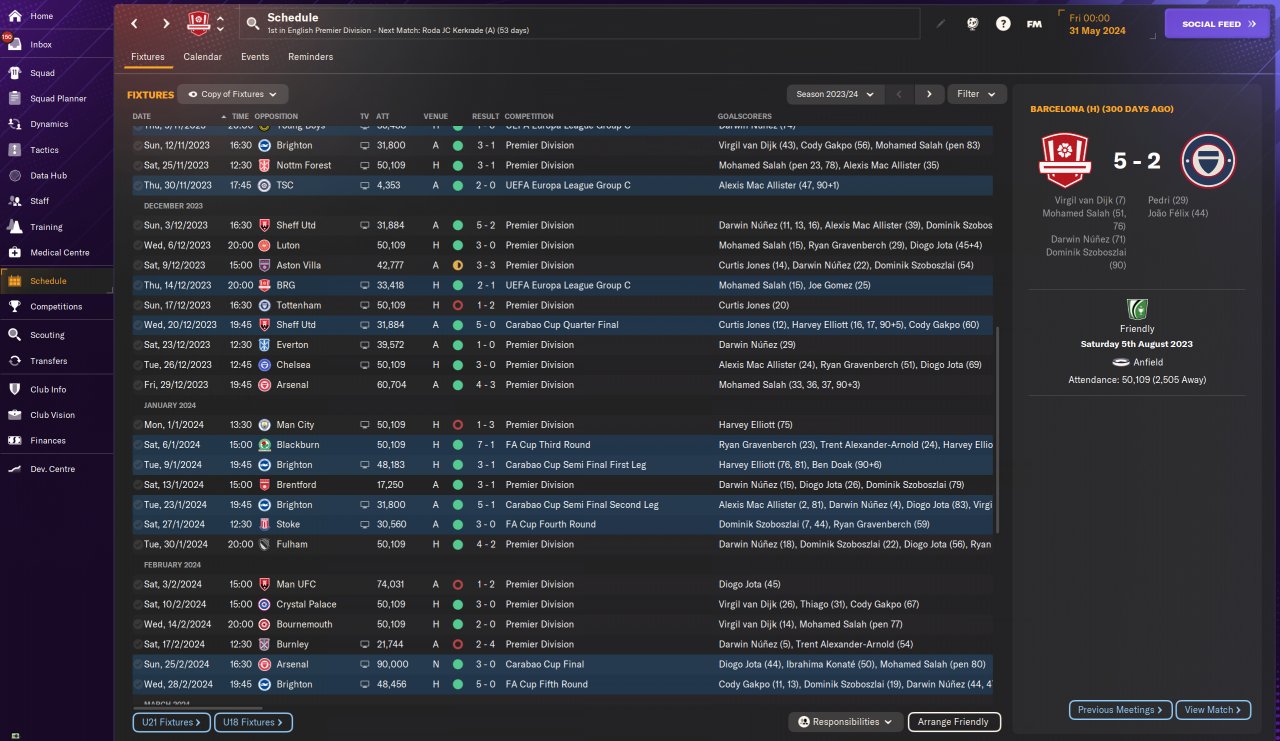This screenshot has width=1280, height=741.
Task: Click the Arrange Friendly button
Action: [x=954, y=722]
